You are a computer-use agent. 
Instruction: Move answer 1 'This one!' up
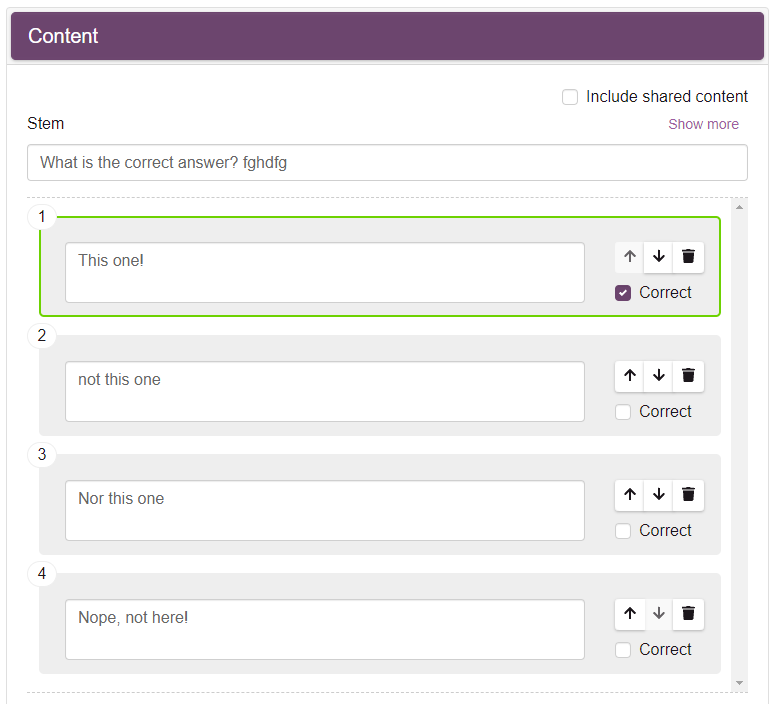[x=630, y=257]
